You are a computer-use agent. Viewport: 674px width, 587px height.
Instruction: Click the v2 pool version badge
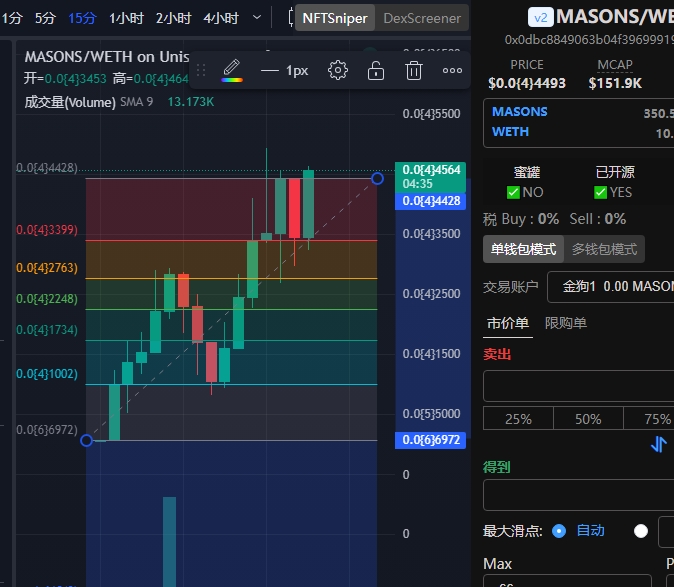[x=540, y=18]
